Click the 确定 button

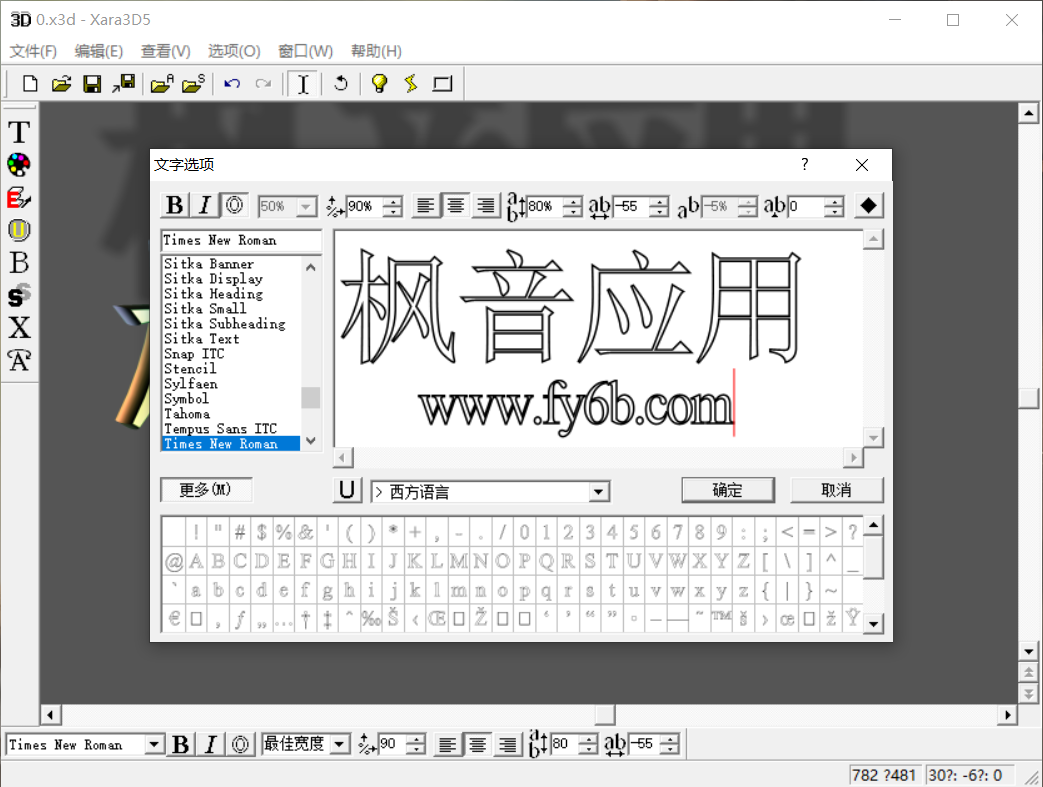728,490
